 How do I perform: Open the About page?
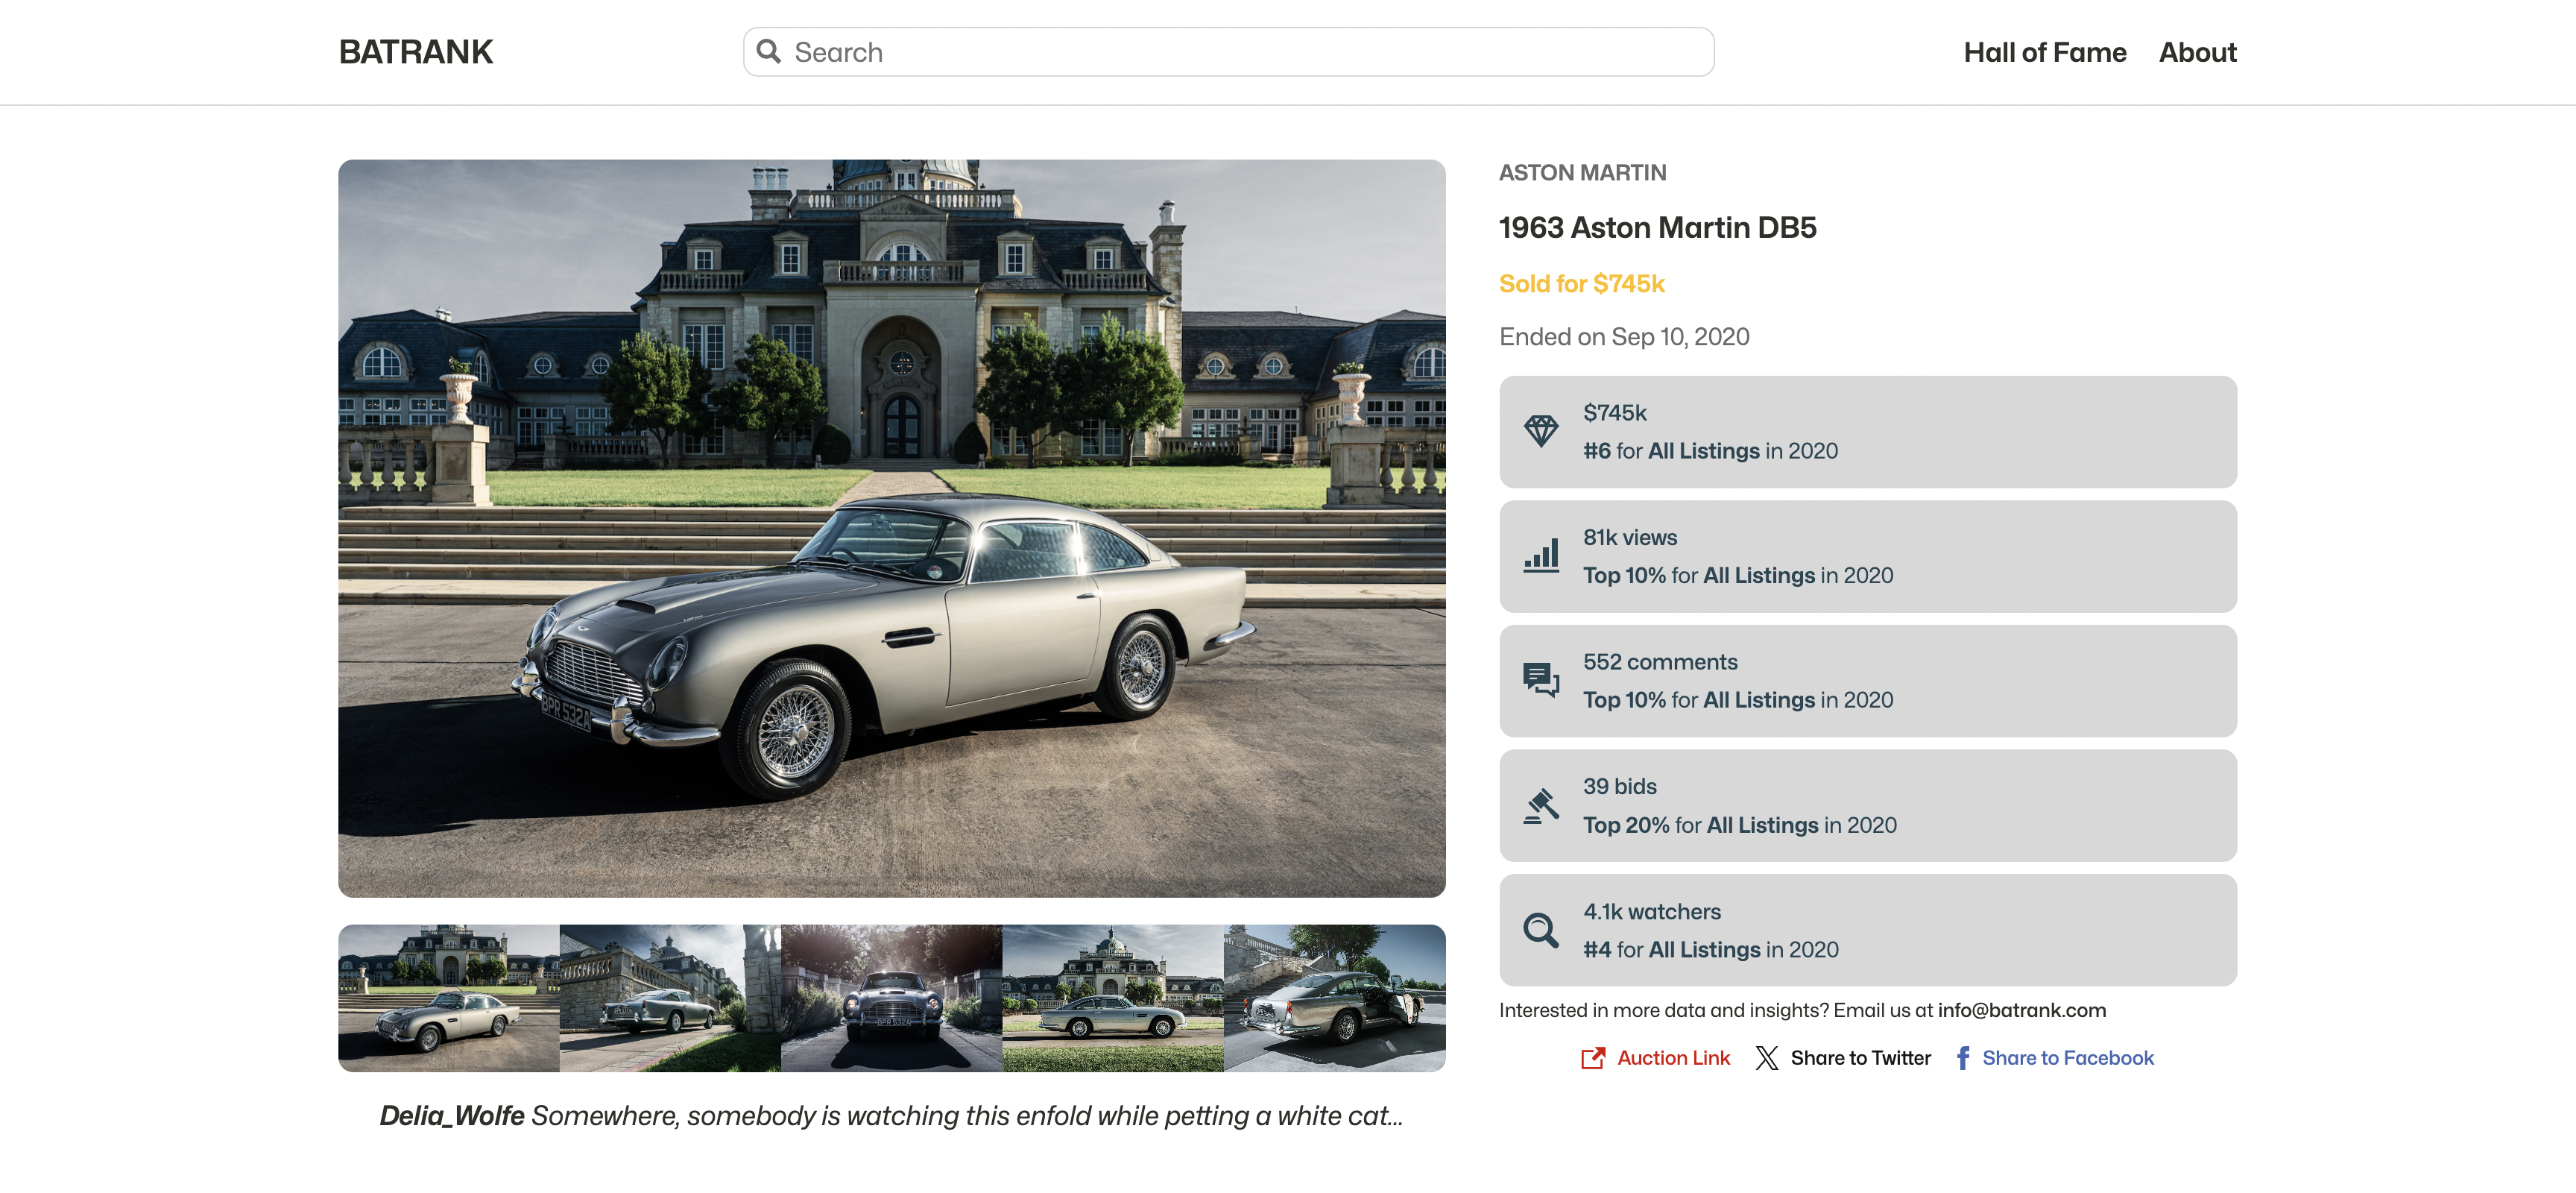[x=2196, y=52]
